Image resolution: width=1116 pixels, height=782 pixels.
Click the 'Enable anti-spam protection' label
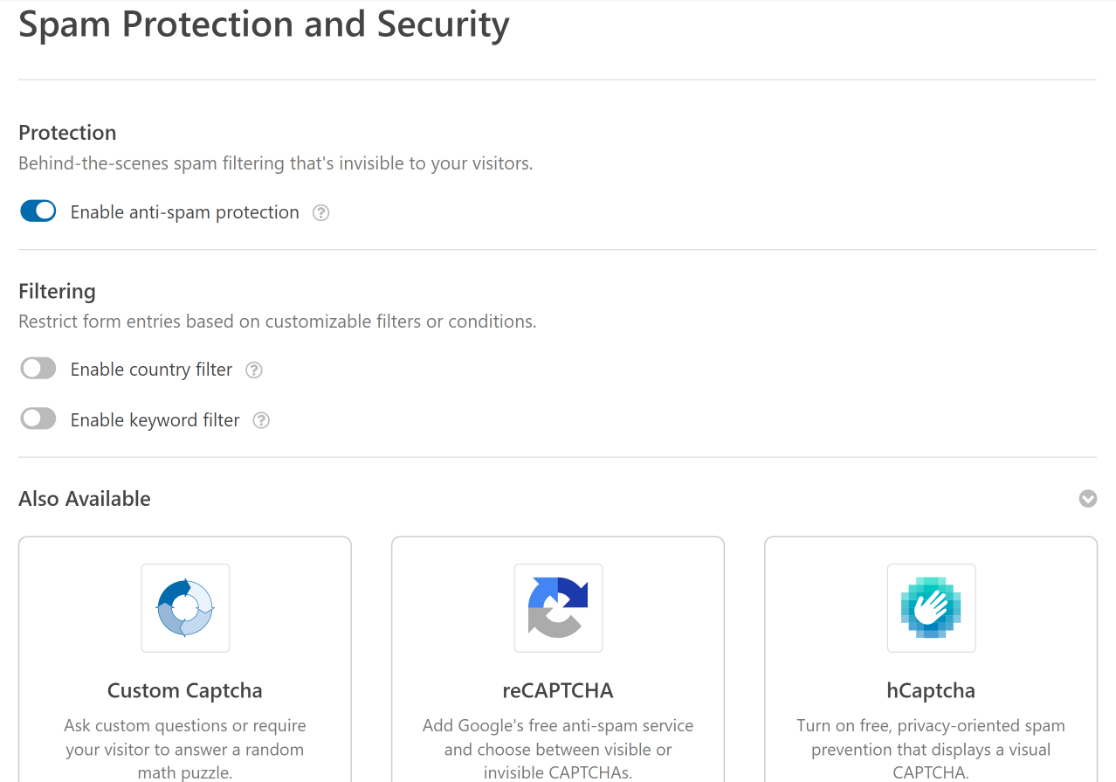tap(184, 212)
